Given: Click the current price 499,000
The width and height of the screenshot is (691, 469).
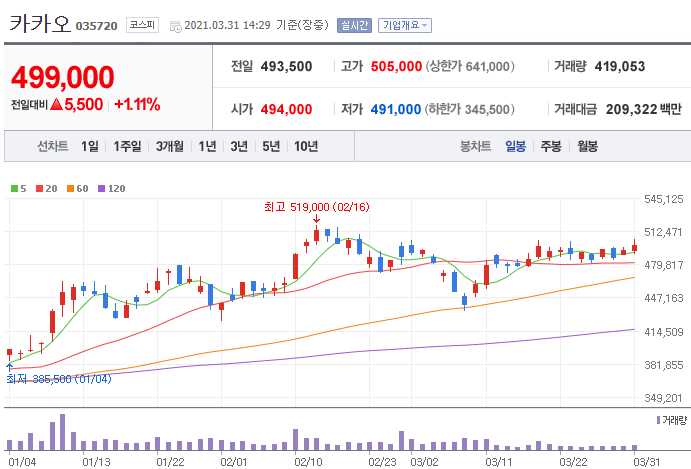Looking at the screenshot, I should click(x=63, y=77).
